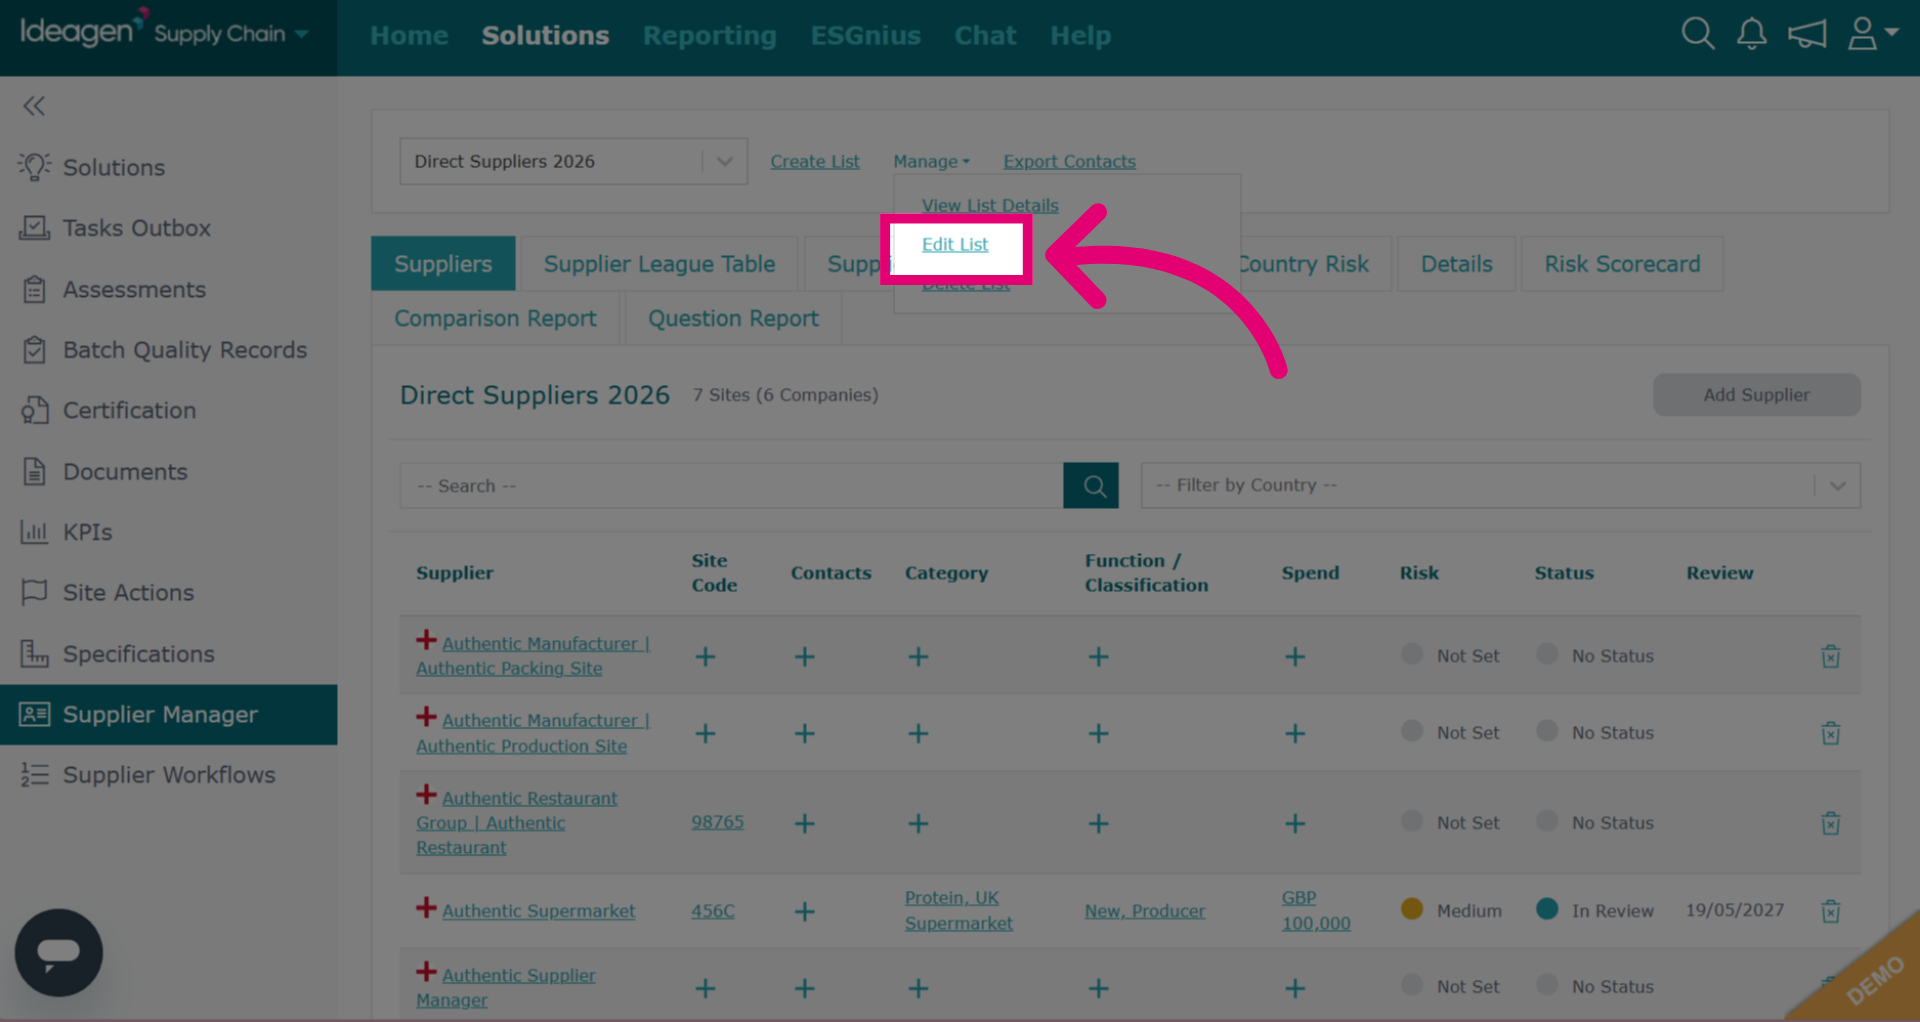Viewport: 1920px width, 1022px height.
Task: Delete the Authentic Supermarket row via trash icon
Action: [1830, 911]
